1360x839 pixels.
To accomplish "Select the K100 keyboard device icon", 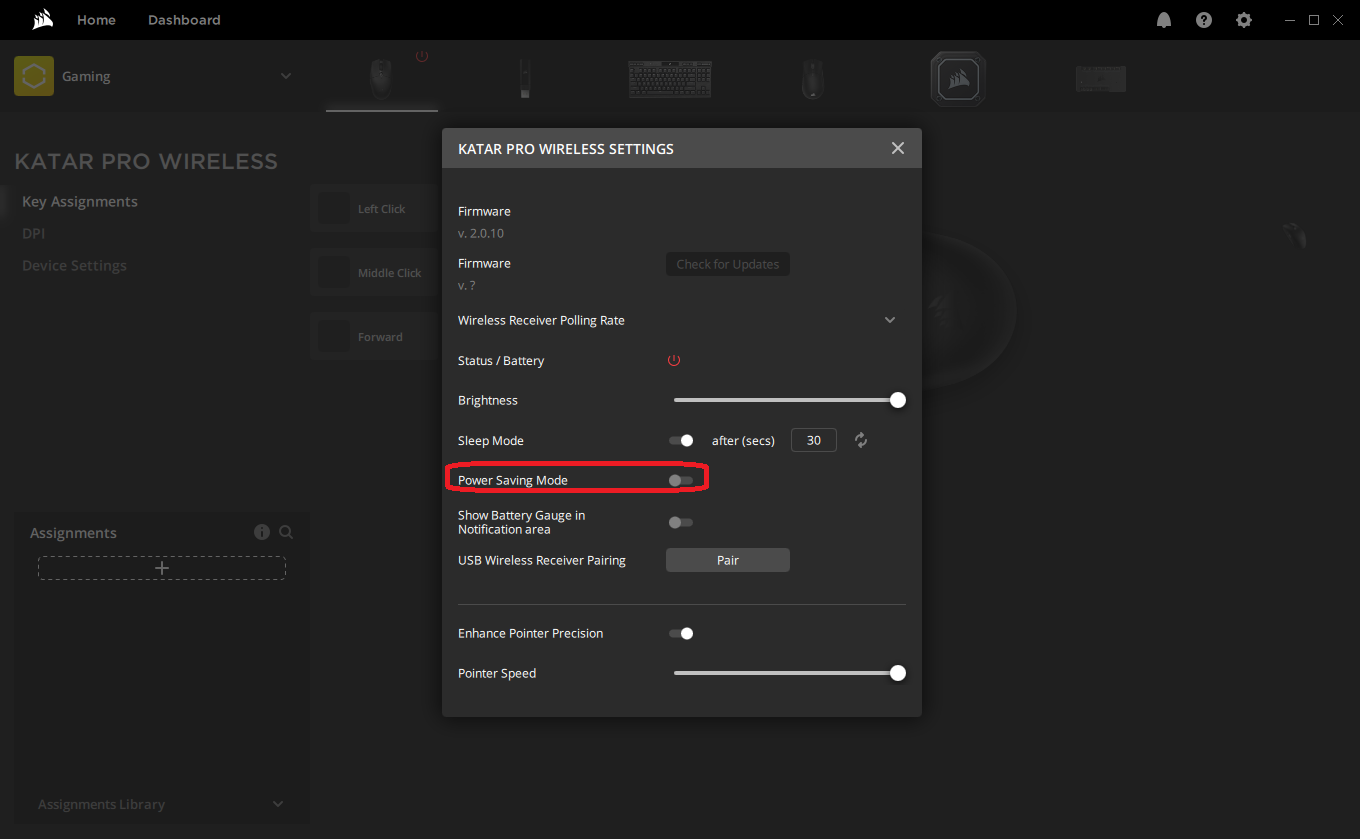I will click(x=669, y=79).
